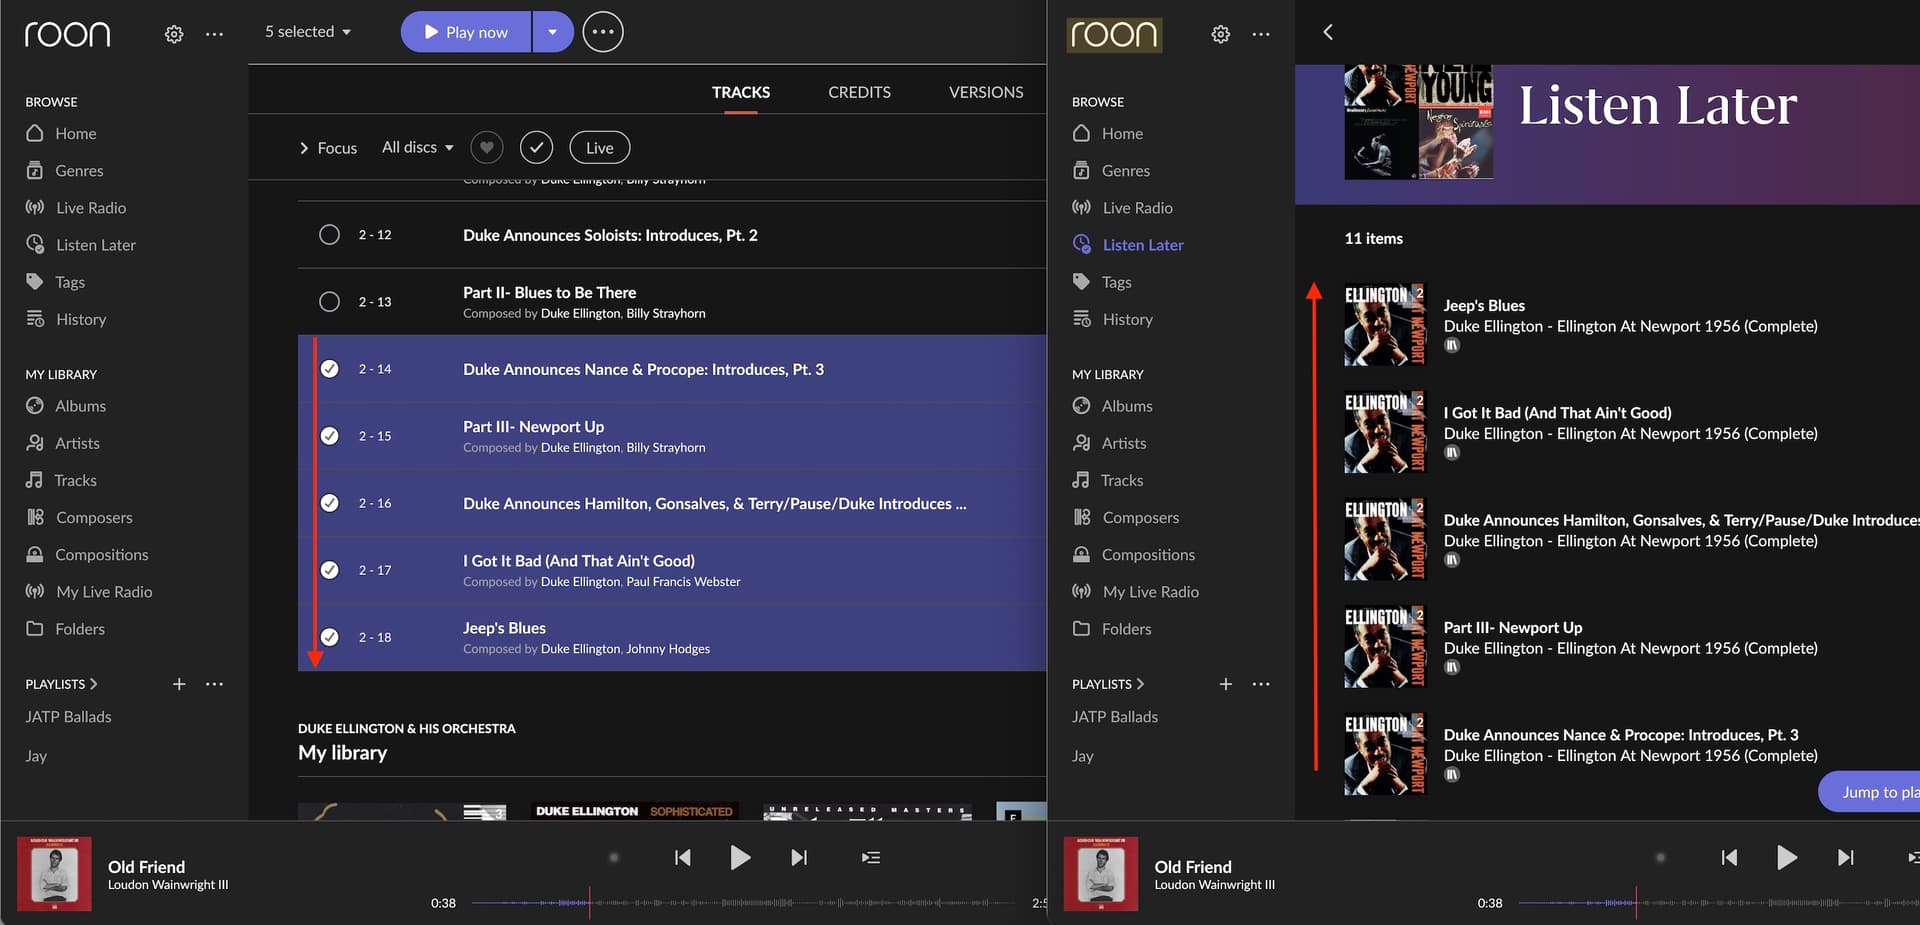Add a new playlist in left window
Image resolution: width=1920 pixels, height=925 pixels.
click(179, 684)
